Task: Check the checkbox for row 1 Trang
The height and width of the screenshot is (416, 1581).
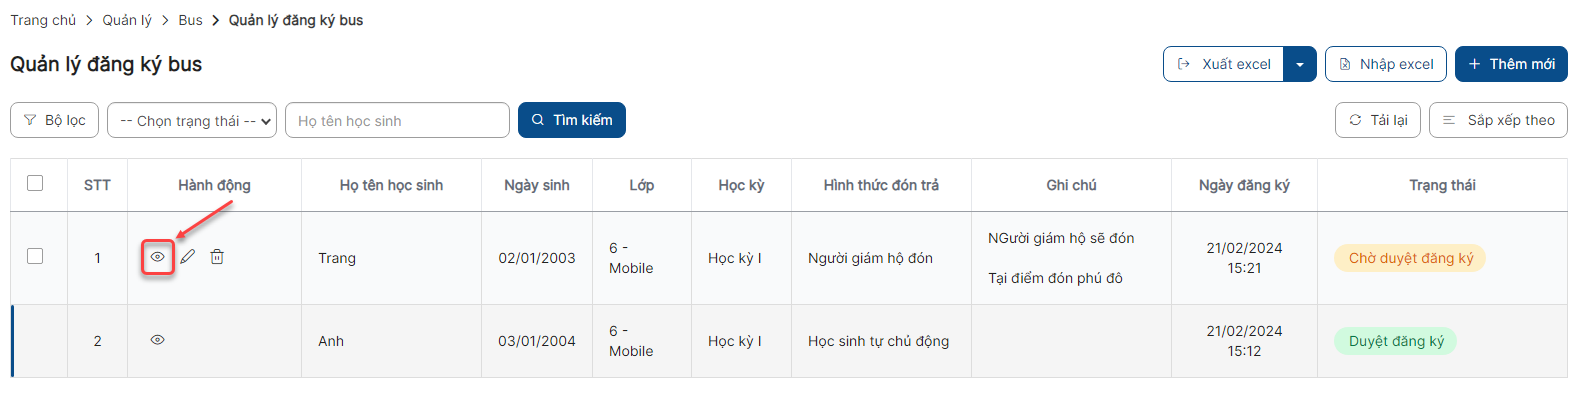Action: tap(35, 256)
